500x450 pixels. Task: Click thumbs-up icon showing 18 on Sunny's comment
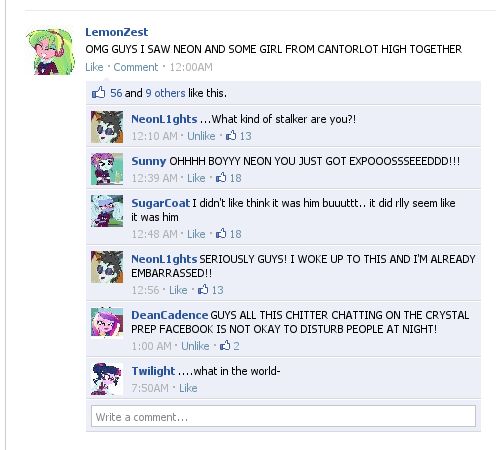coord(221,177)
